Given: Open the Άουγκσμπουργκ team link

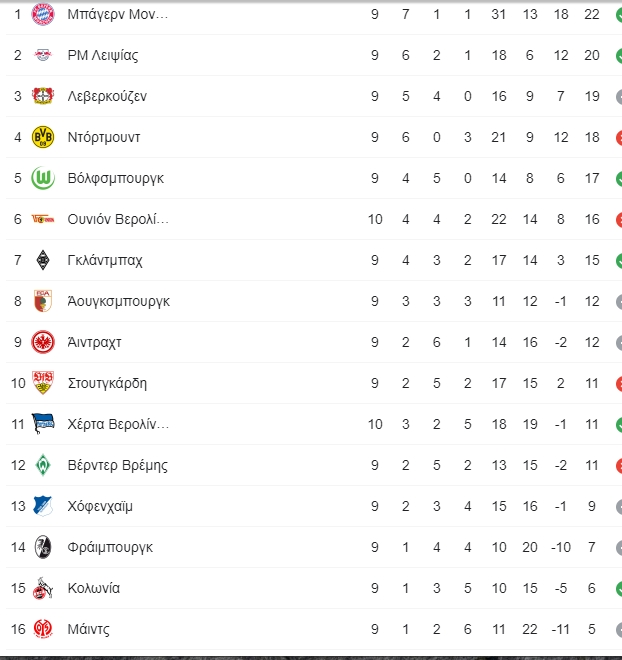Looking at the screenshot, I should click(119, 301).
